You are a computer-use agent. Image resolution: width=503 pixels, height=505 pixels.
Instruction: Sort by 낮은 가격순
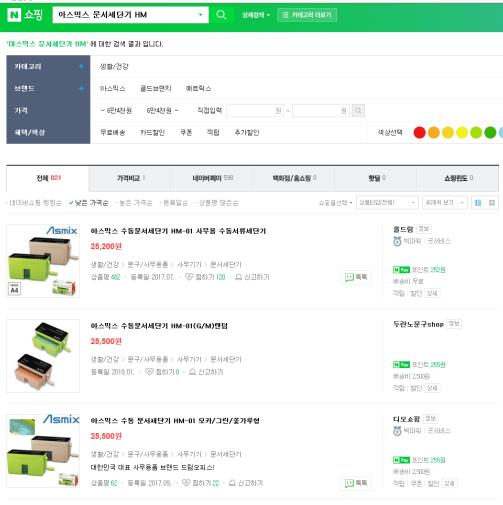click(x=89, y=203)
